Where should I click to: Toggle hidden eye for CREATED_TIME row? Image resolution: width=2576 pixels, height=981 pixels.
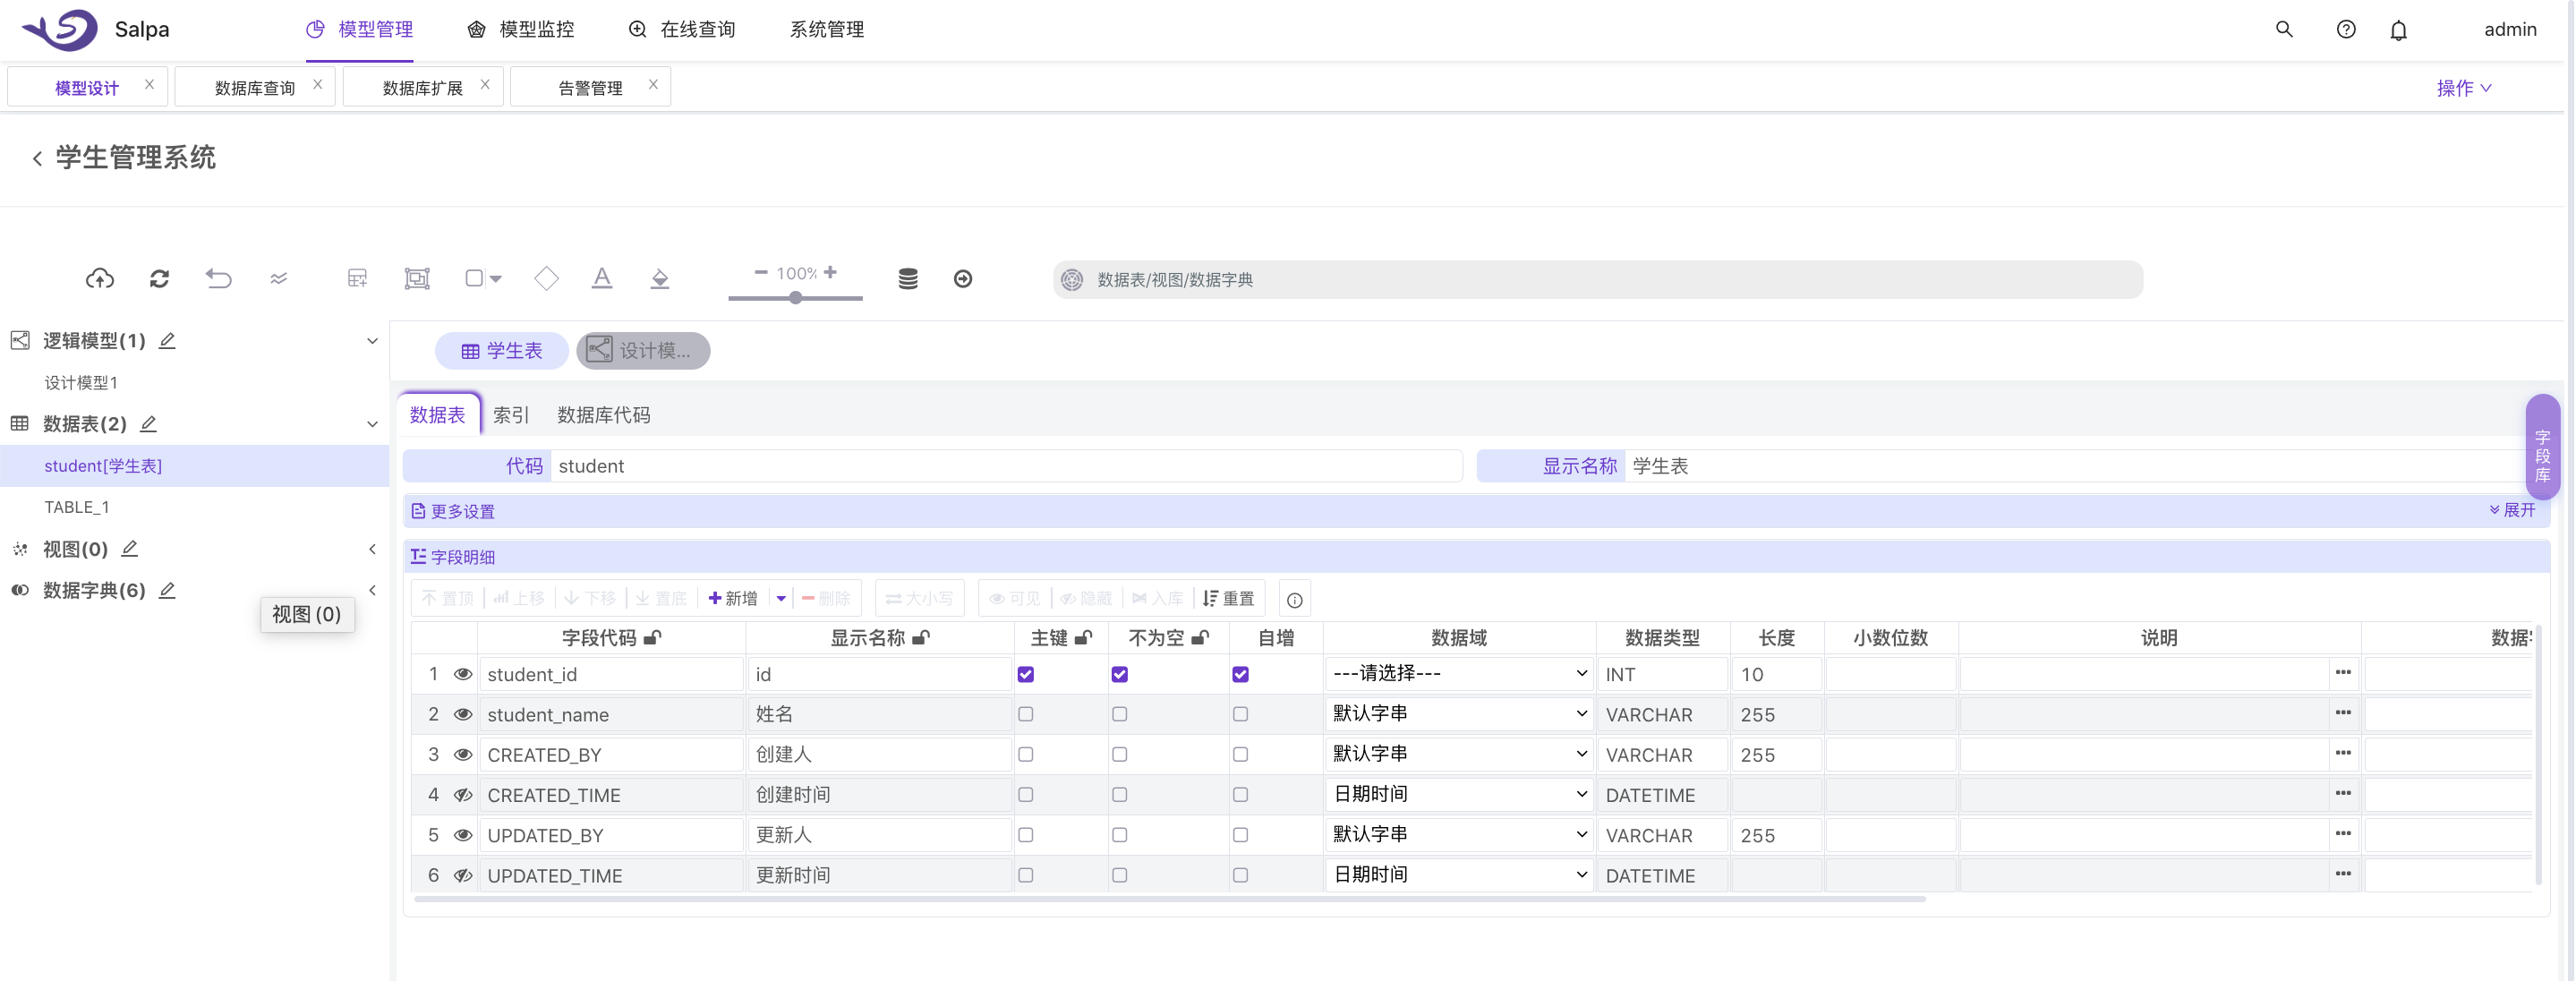point(463,795)
